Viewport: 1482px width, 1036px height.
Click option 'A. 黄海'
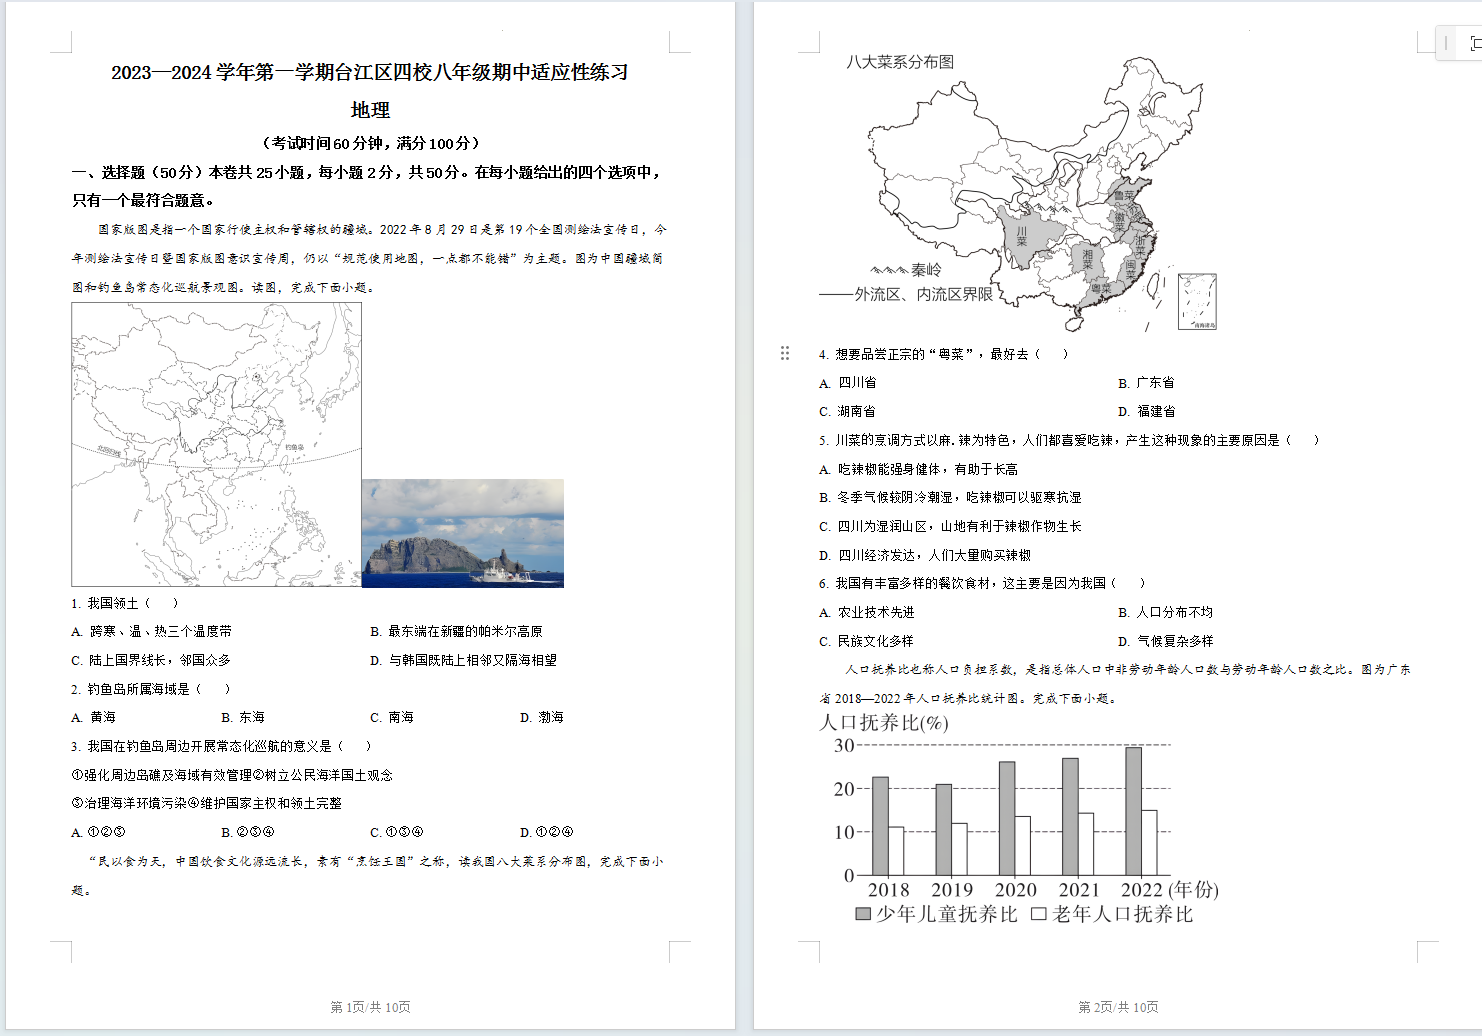point(94,717)
